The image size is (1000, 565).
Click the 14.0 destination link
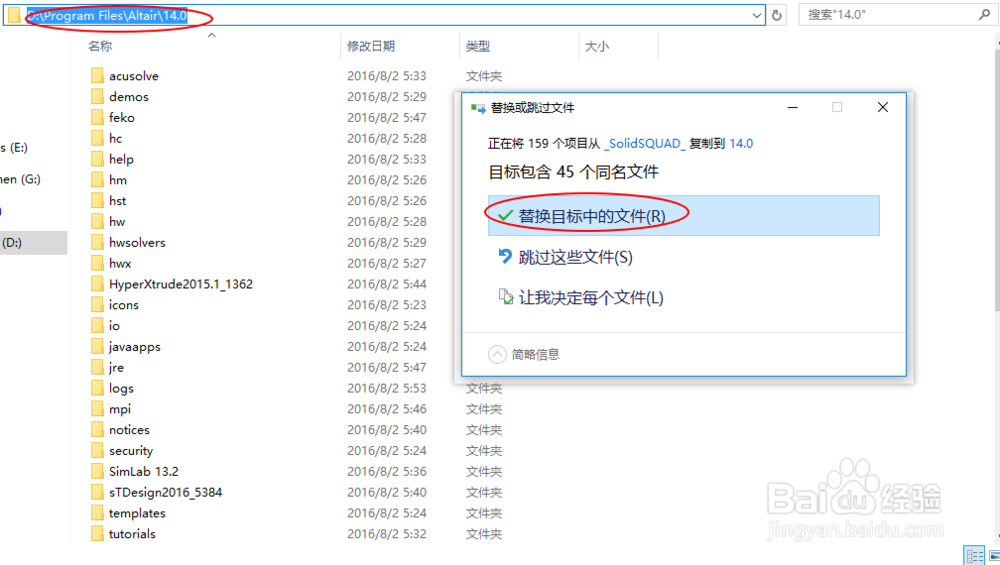[x=741, y=143]
